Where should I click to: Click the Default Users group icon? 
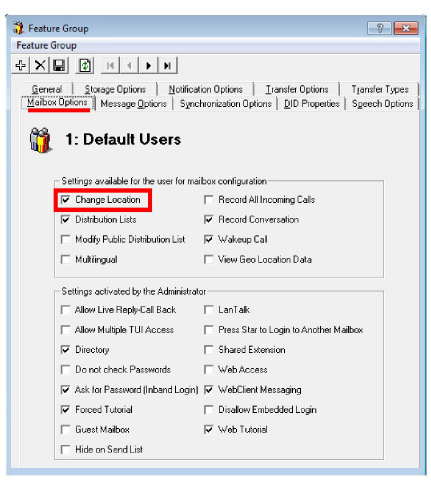coord(40,140)
